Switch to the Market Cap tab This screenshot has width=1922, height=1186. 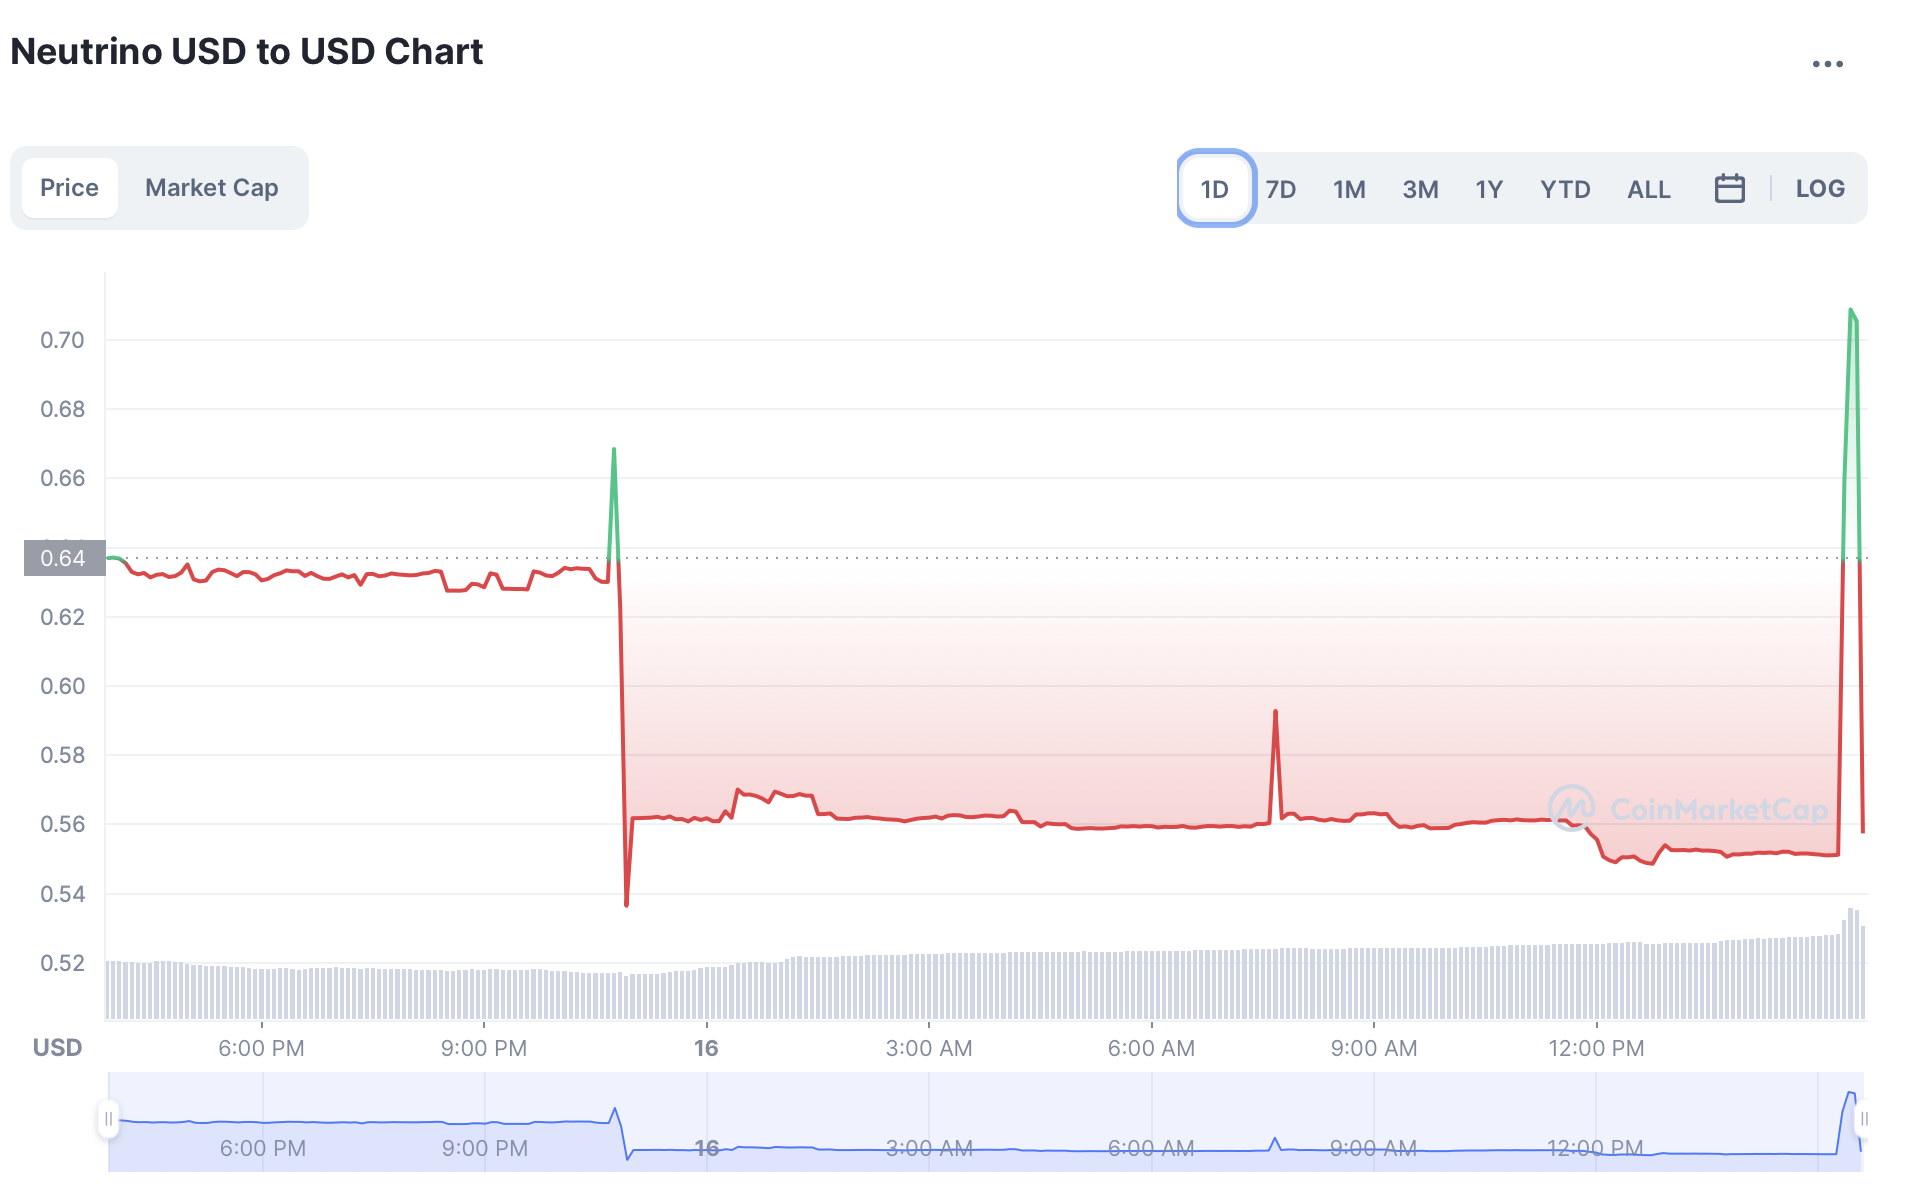(211, 188)
